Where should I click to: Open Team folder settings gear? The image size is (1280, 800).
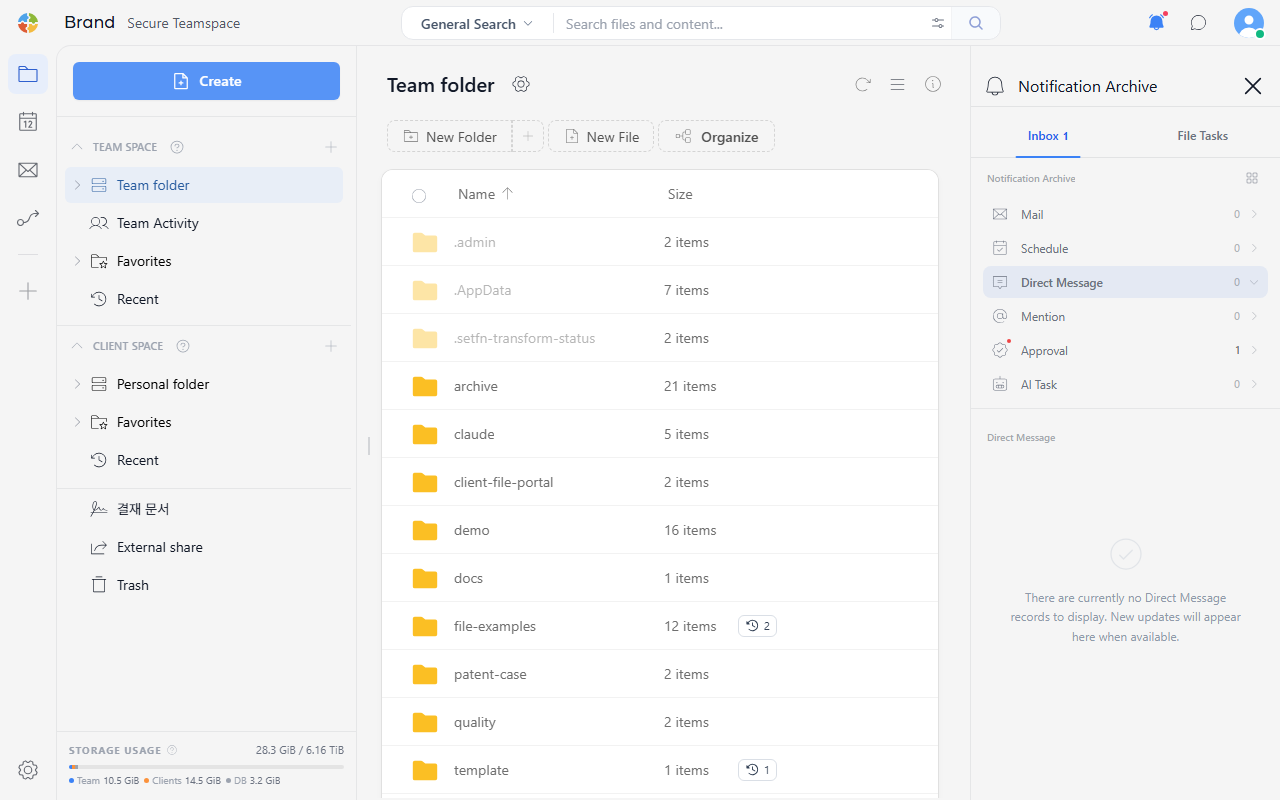click(x=521, y=85)
